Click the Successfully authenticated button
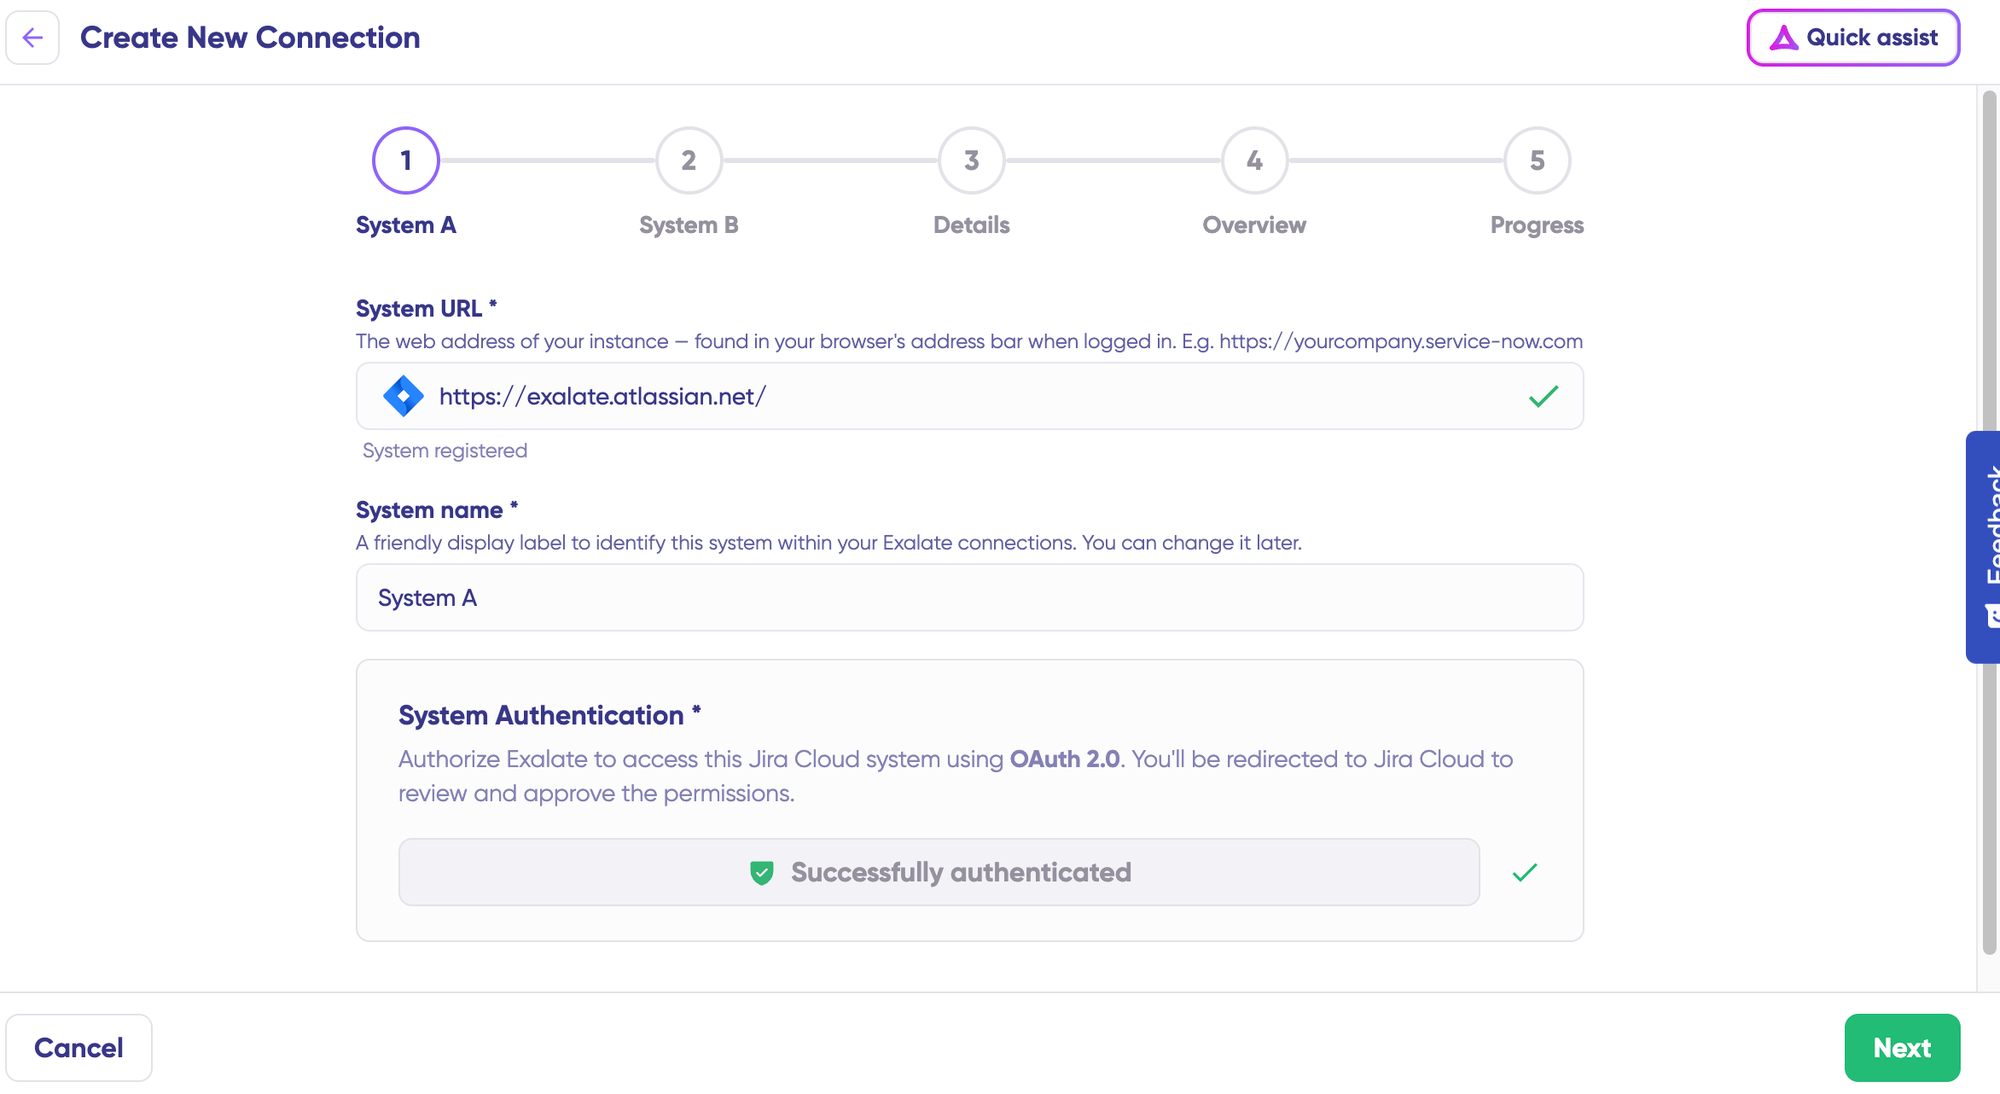This screenshot has width=2000, height=1094. coord(939,872)
